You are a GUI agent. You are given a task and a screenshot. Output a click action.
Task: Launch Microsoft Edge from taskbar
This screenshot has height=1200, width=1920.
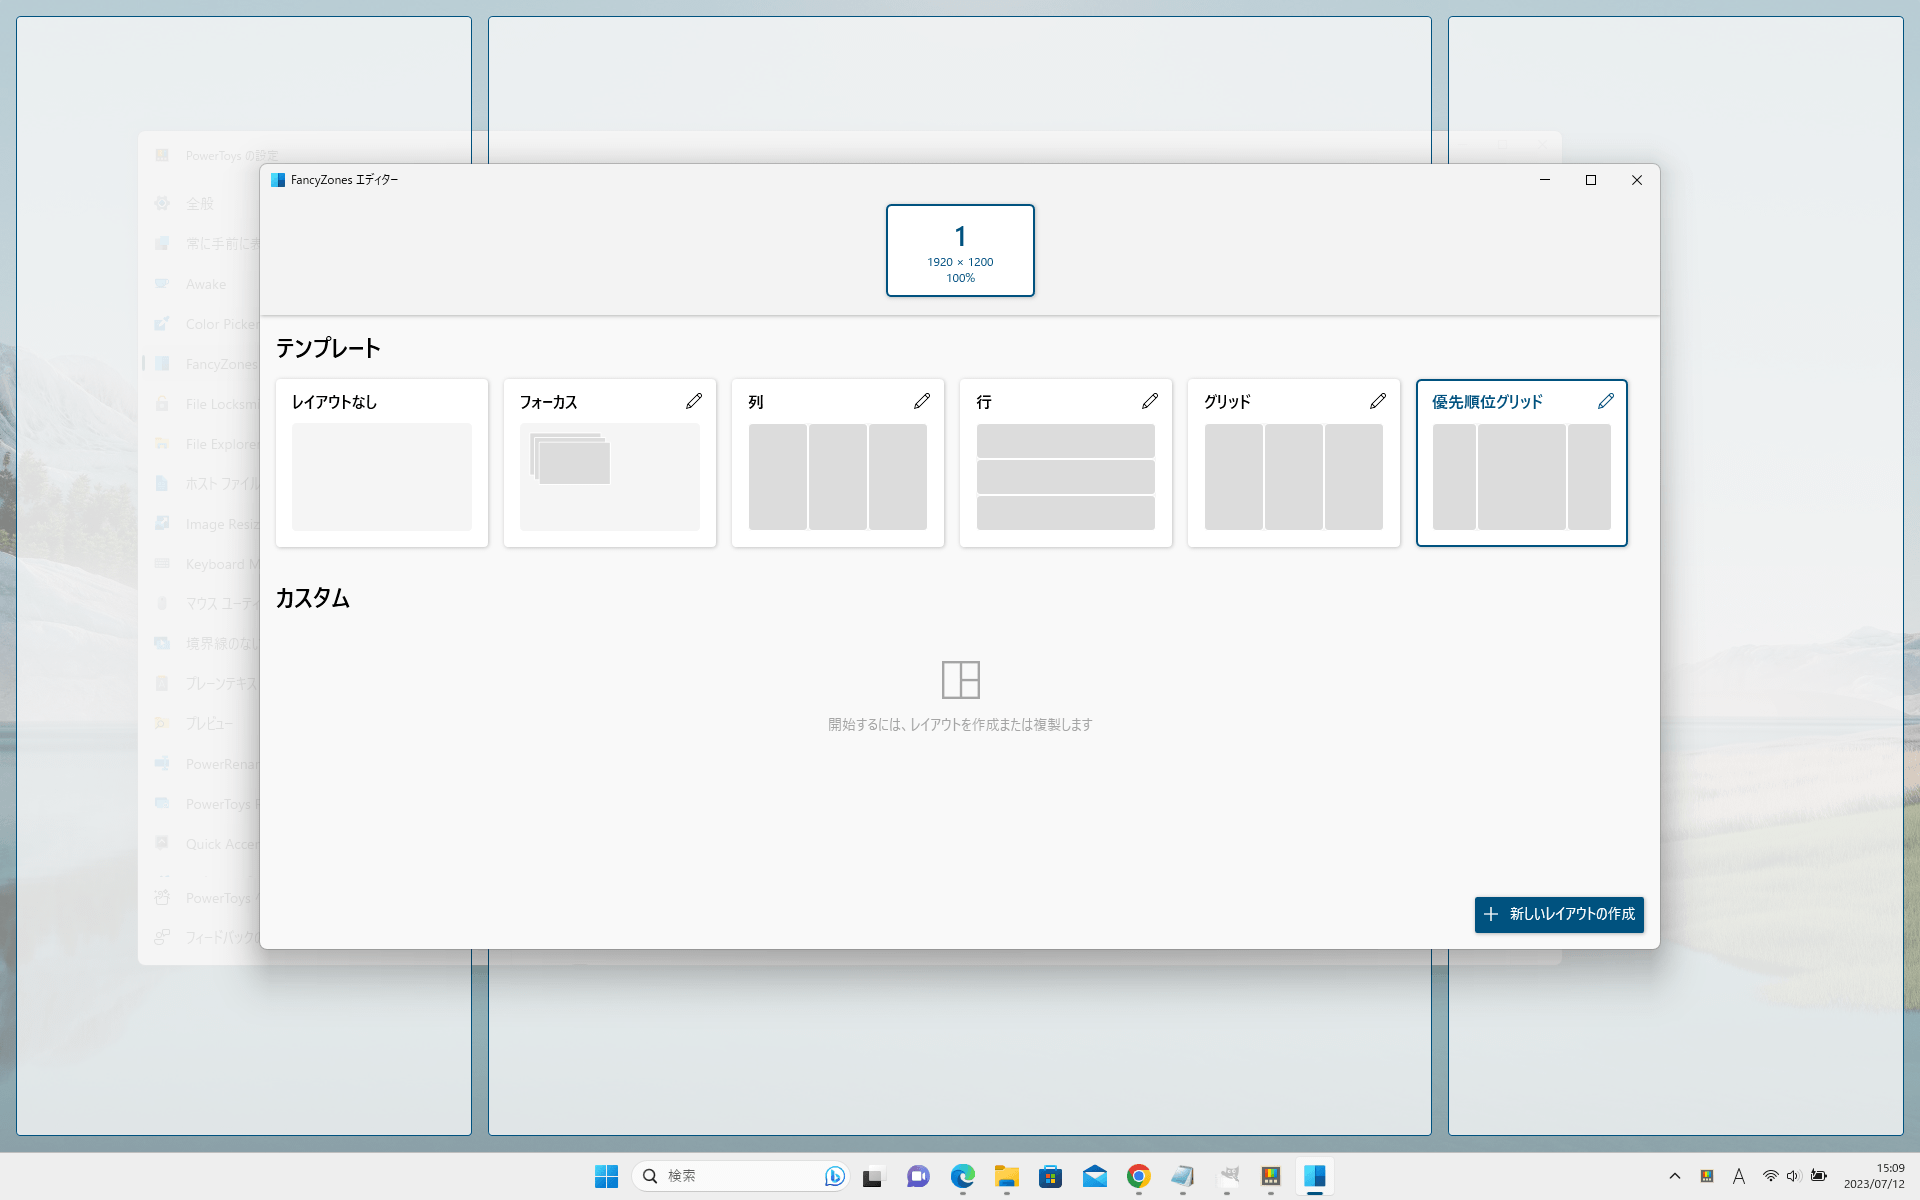click(x=962, y=1176)
